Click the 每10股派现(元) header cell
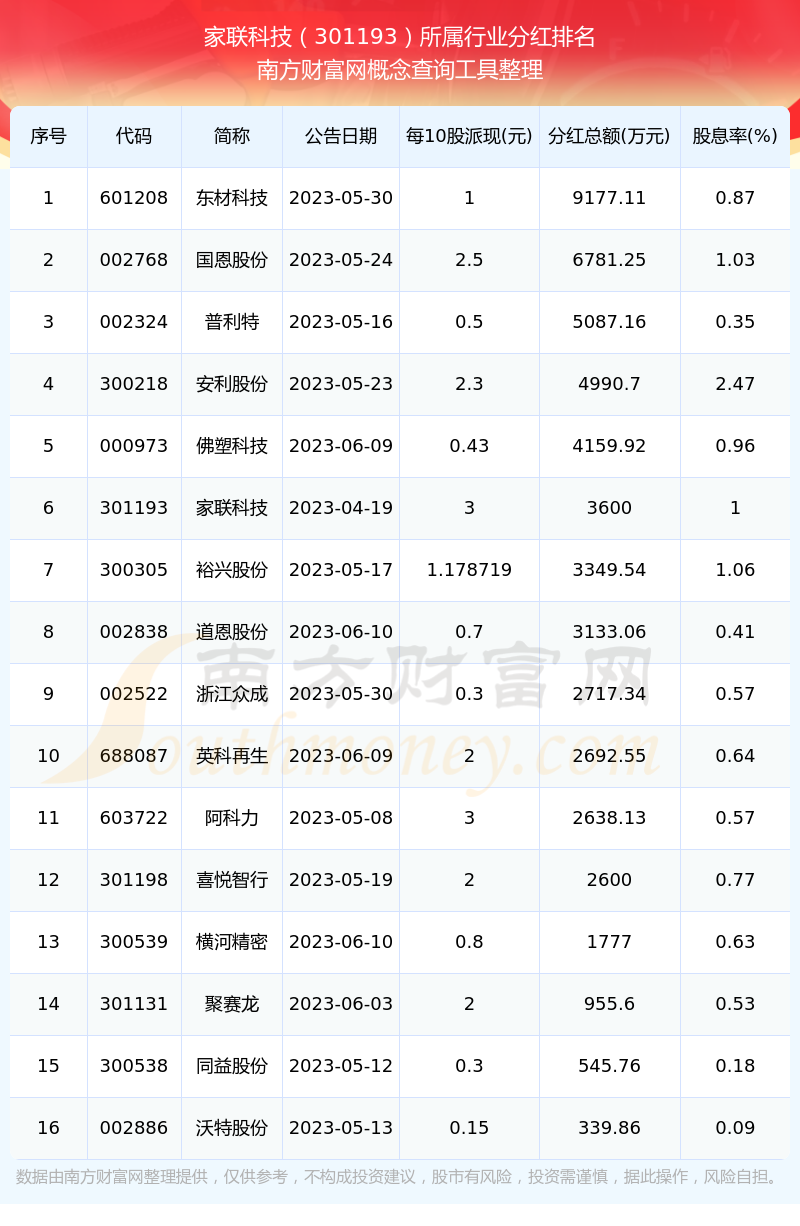Screen dimensions: 800x1226 coord(469,136)
